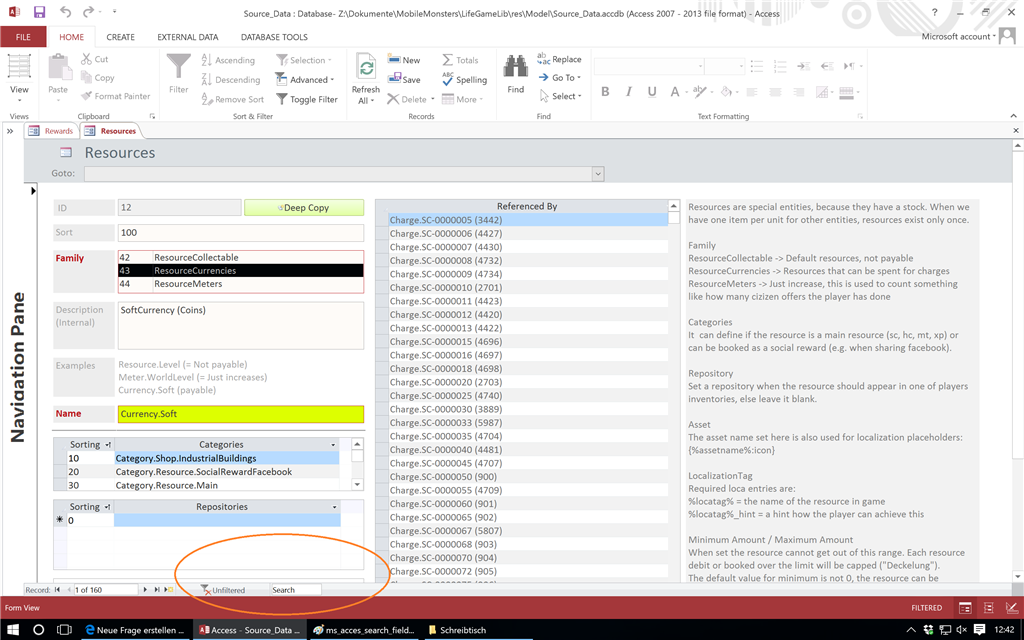The width and height of the screenshot is (1024, 640).
Task: Create a New record
Action: click(x=404, y=59)
